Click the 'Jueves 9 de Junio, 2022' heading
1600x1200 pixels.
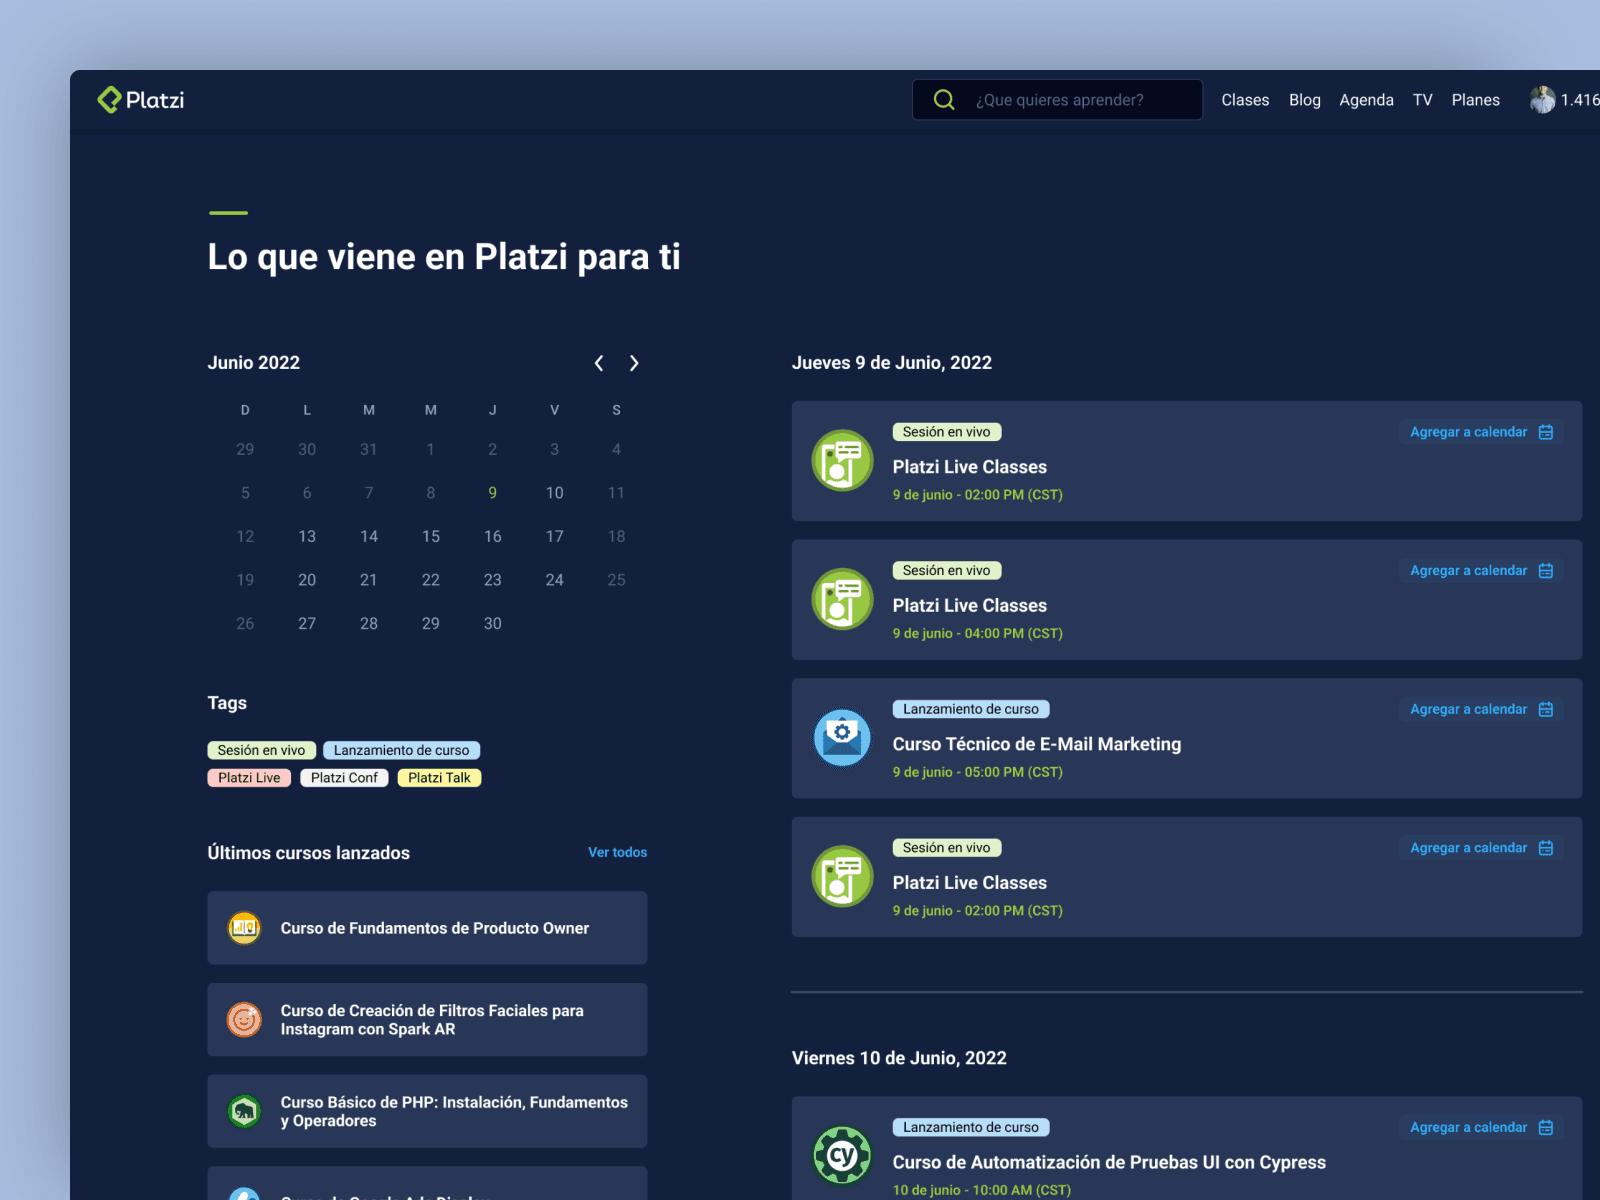click(x=892, y=363)
